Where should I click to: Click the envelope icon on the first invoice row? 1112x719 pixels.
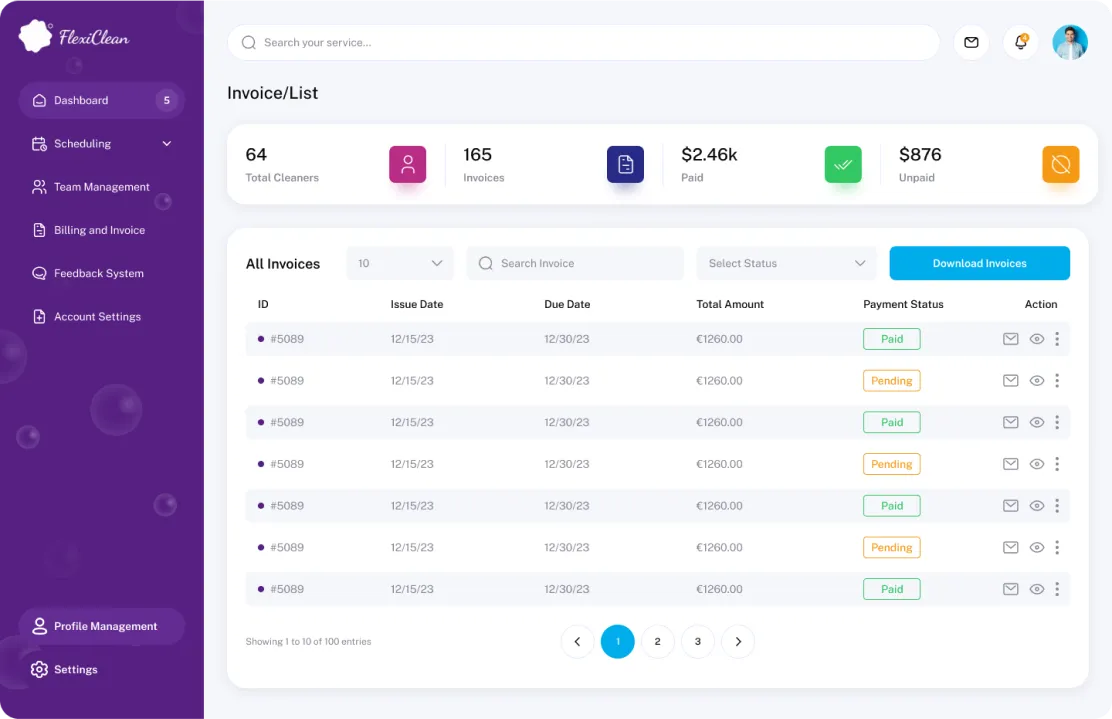(1010, 339)
